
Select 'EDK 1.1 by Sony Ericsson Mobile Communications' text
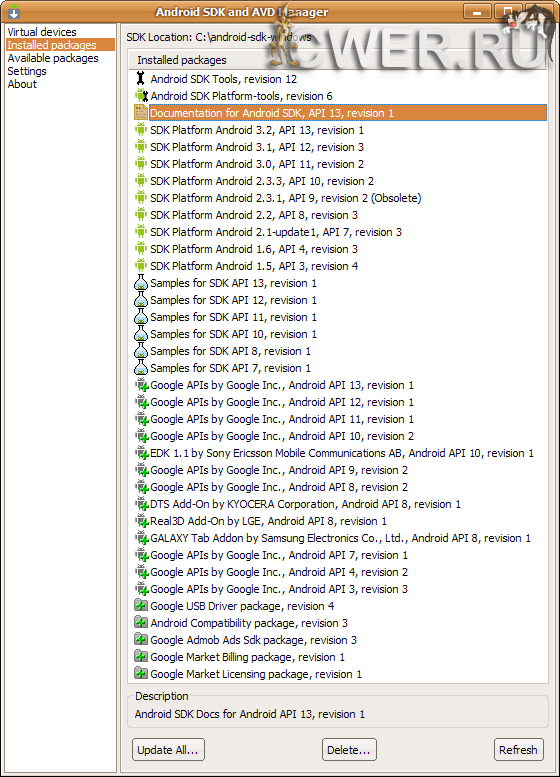tap(342, 453)
